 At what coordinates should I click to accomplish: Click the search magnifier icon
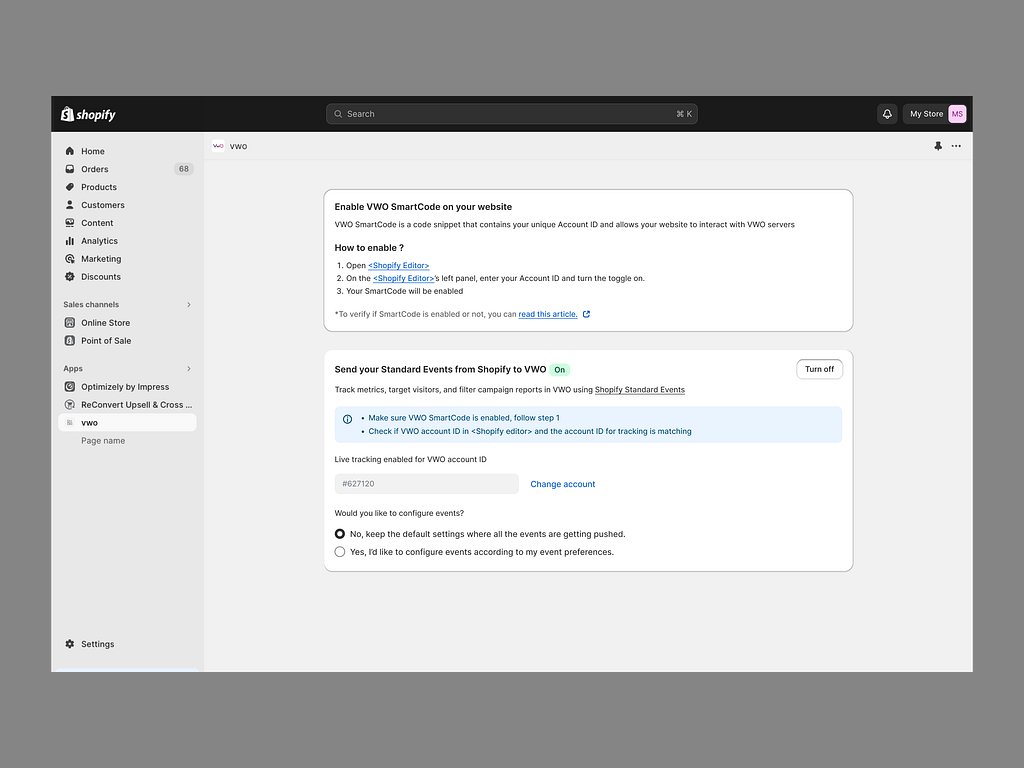pos(338,114)
